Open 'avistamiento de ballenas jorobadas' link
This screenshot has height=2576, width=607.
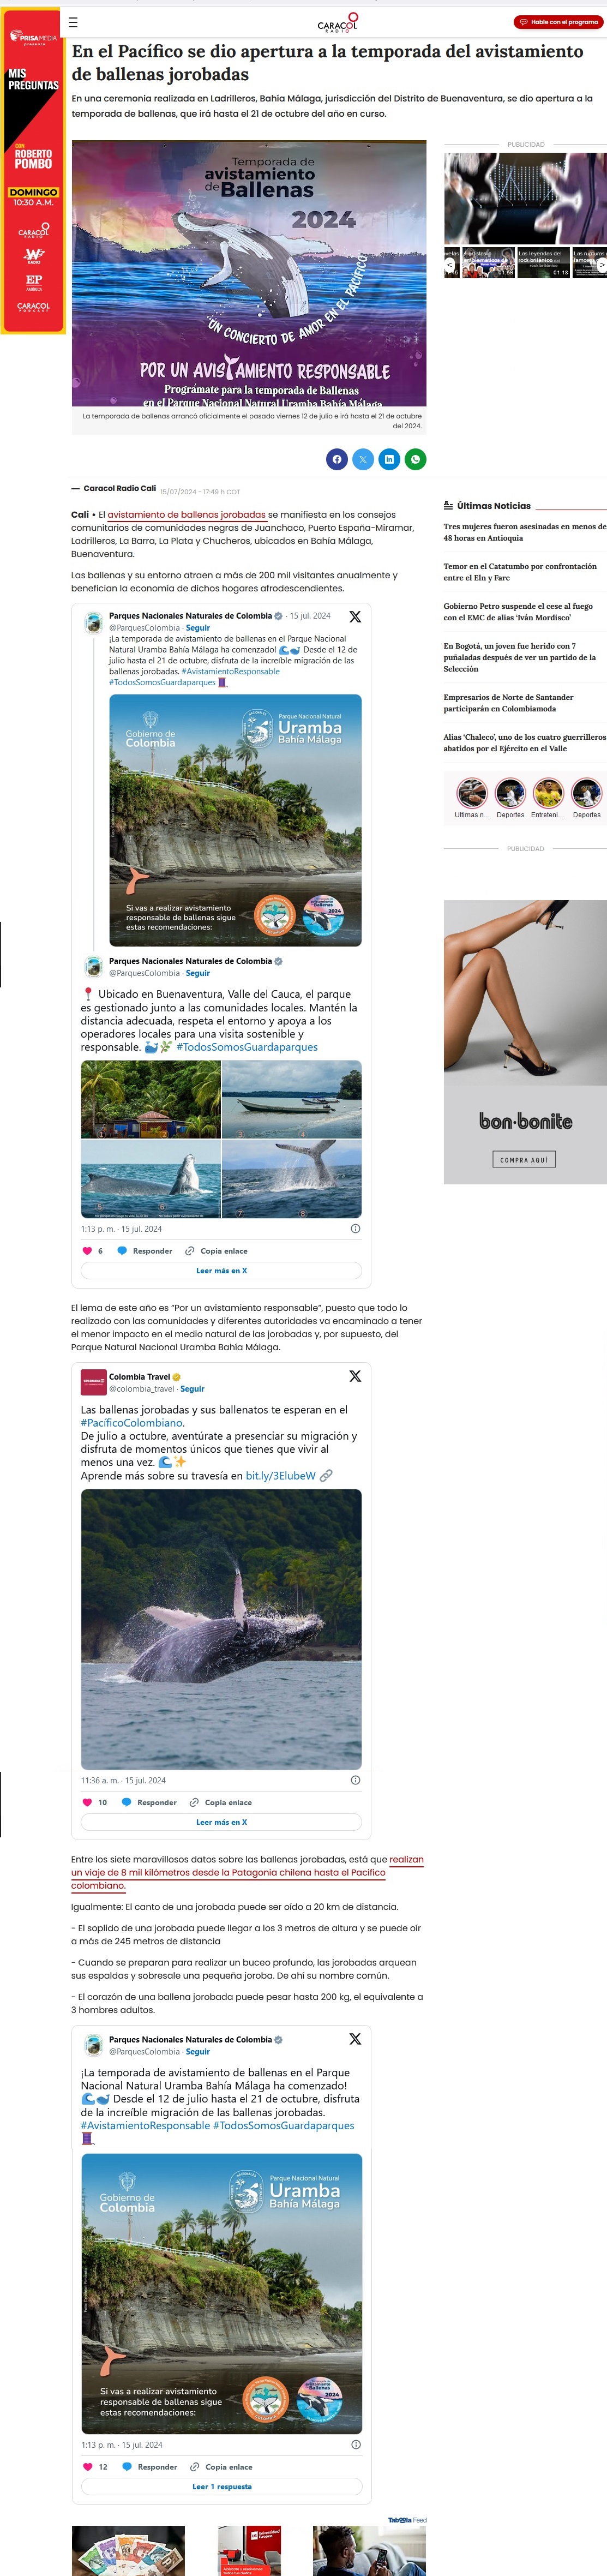coord(187,514)
